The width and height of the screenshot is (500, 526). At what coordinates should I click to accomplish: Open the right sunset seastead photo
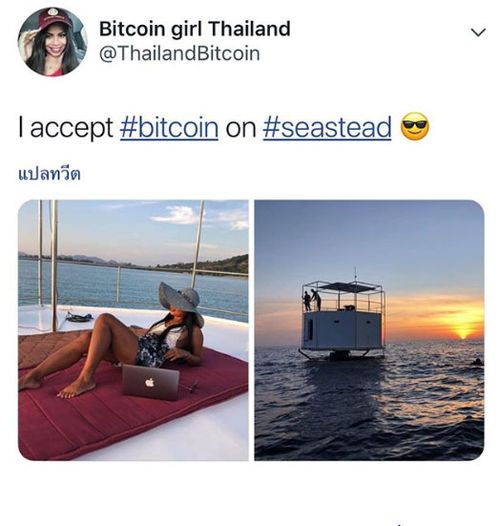click(369, 330)
